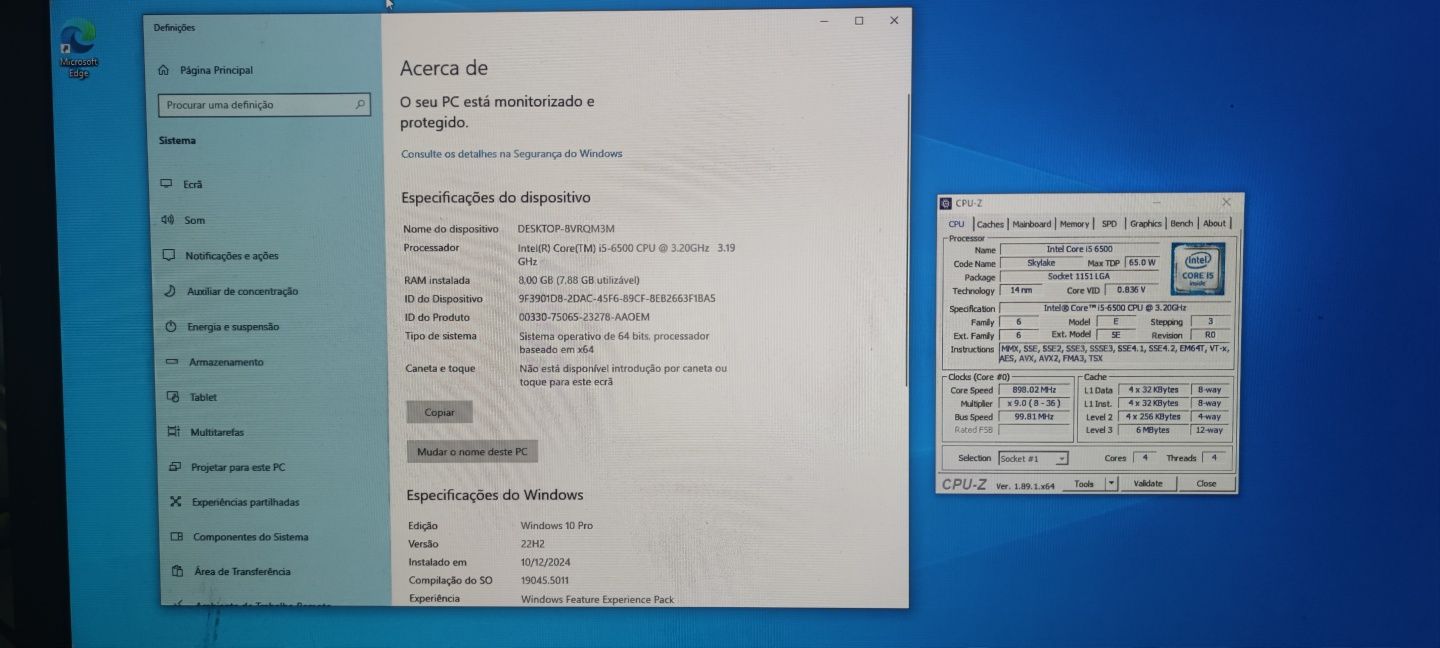The image size is (1440, 648).
Task: Click the Name field Intel Core i5 6500 in CPU-Z
Action: tap(1080, 249)
